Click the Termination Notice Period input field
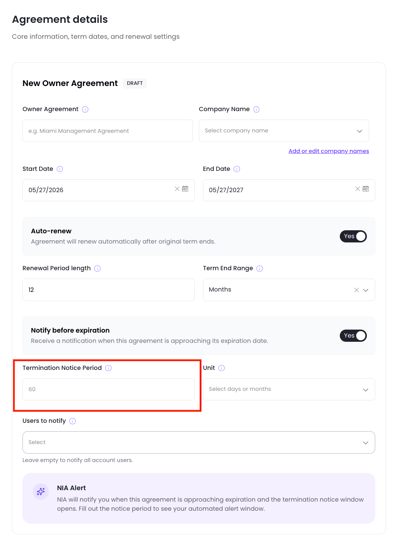The height and width of the screenshot is (545, 400). point(108,389)
